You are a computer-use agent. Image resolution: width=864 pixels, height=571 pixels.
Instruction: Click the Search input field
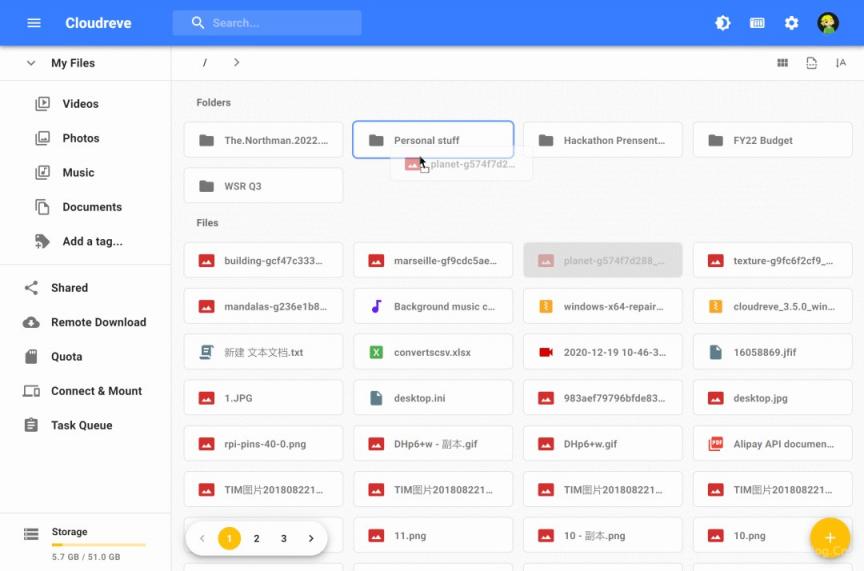point(267,23)
